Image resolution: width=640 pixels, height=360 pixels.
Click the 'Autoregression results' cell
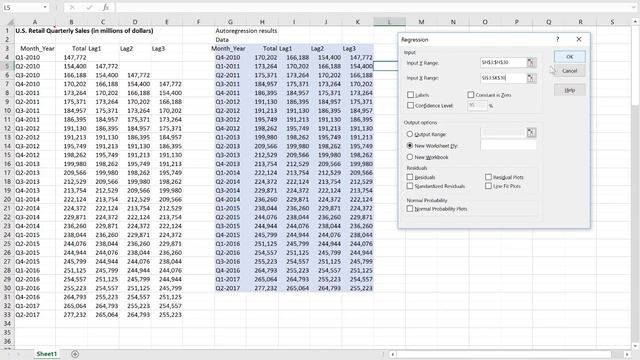pos(246,31)
